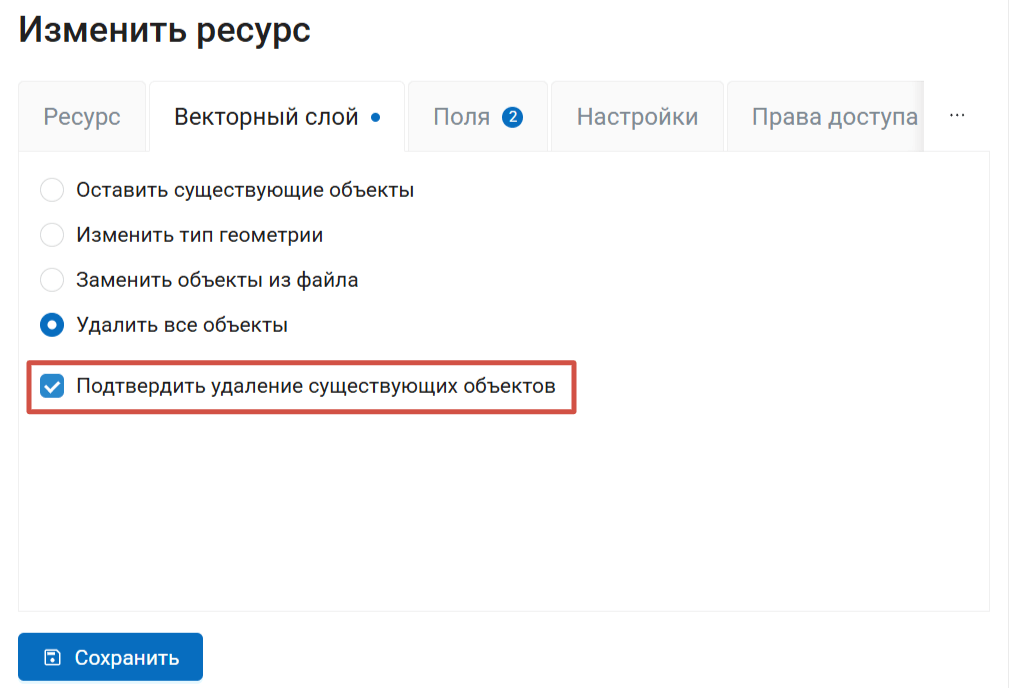Click the floppy disk icon on Сохранить
This screenshot has height=688, width=1016.
click(x=52, y=658)
